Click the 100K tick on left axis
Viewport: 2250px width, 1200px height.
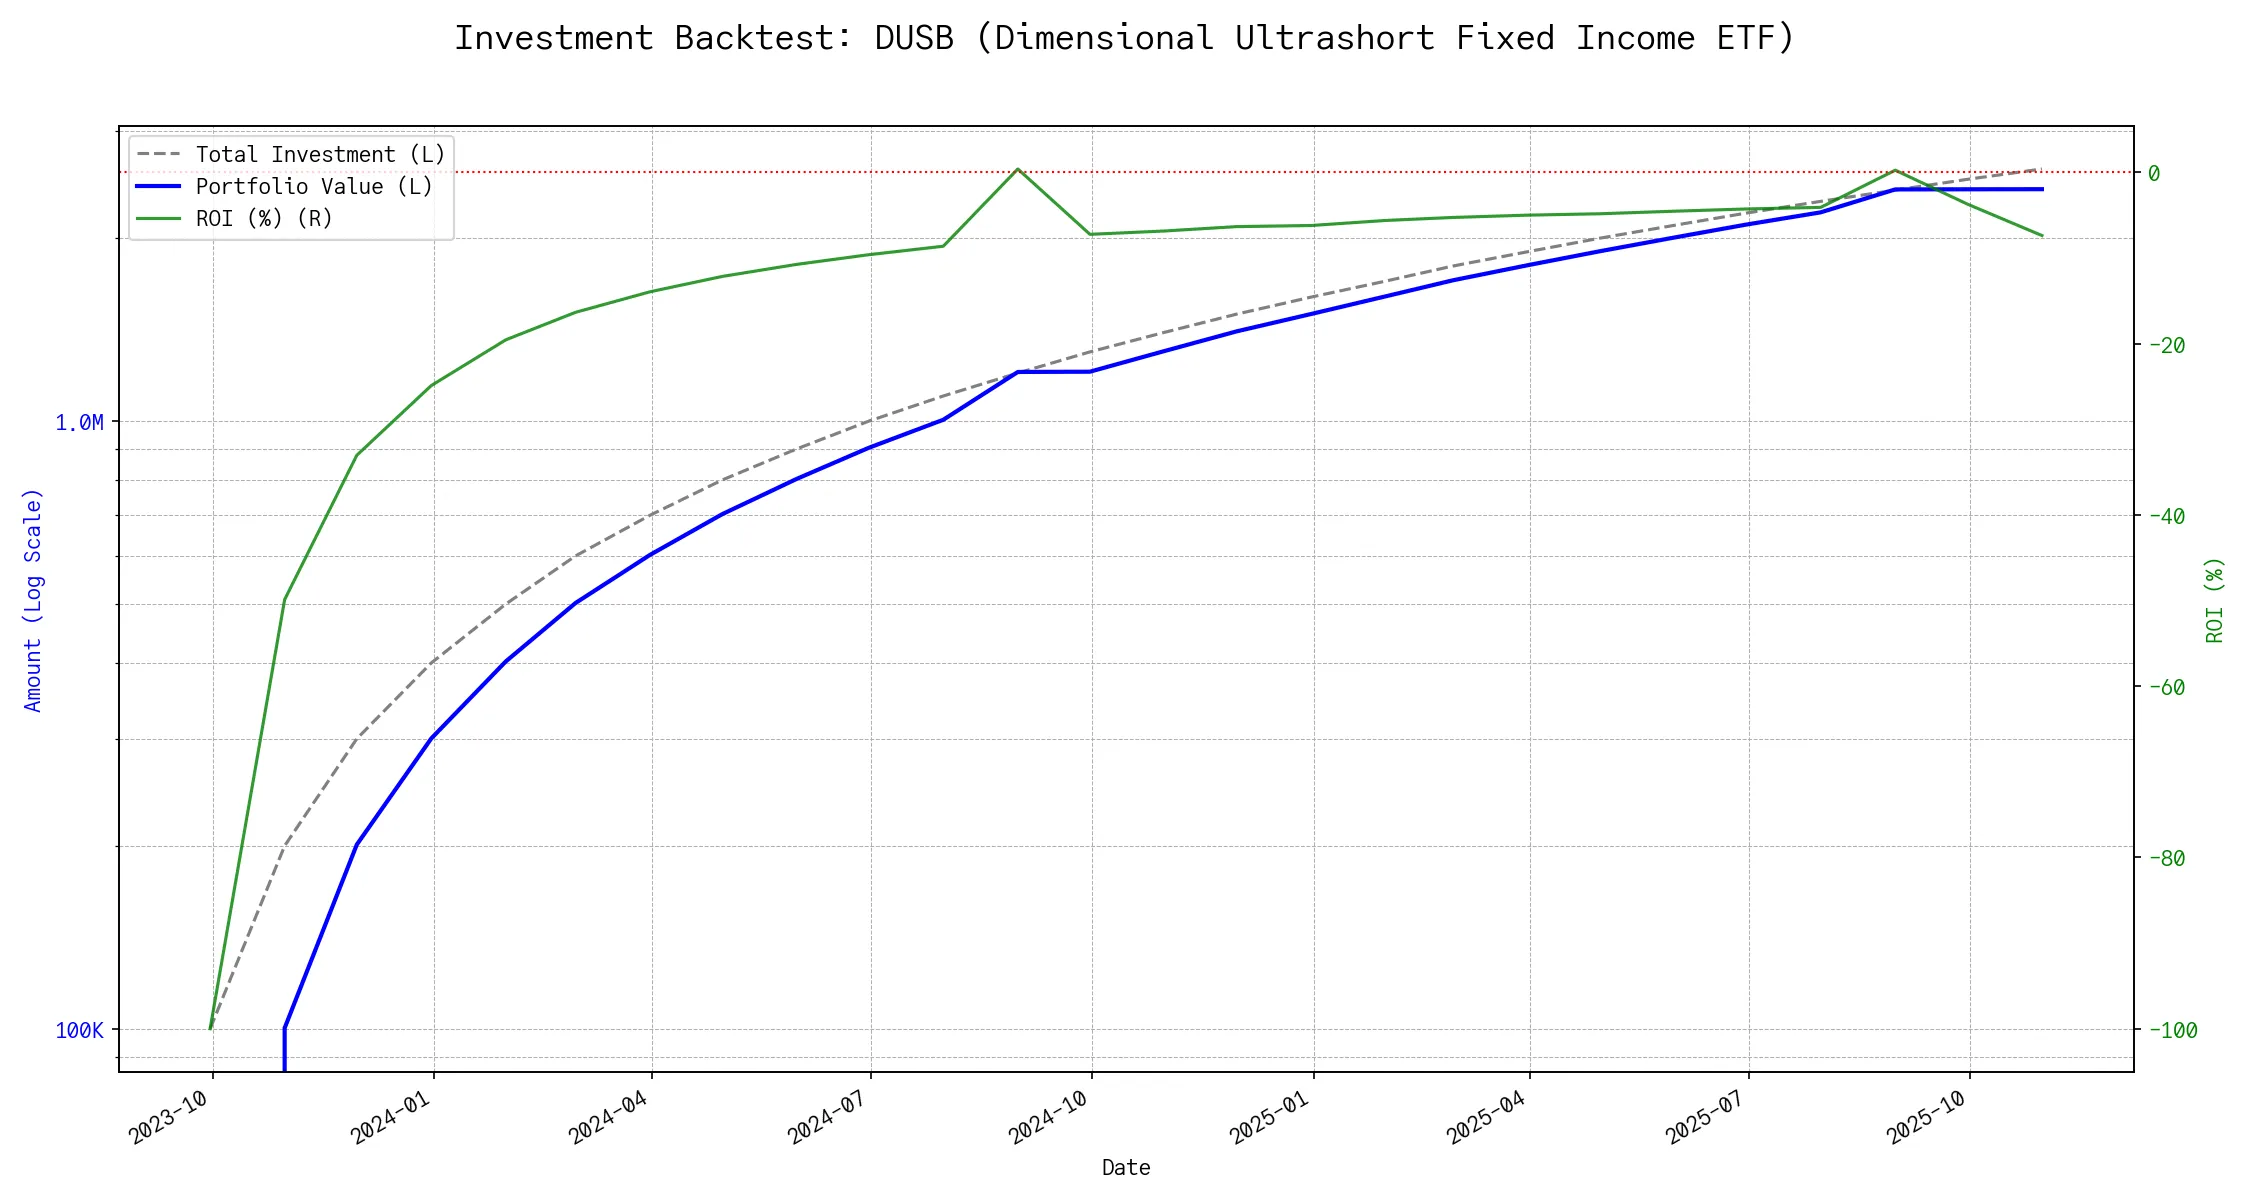point(79,1030)
